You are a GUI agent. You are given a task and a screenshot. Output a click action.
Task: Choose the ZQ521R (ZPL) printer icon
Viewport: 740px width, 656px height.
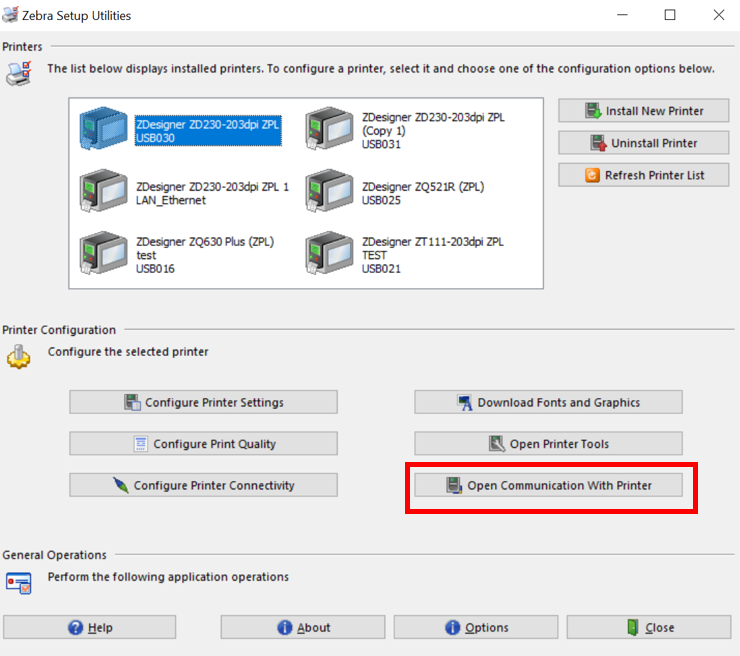(330, 192)
